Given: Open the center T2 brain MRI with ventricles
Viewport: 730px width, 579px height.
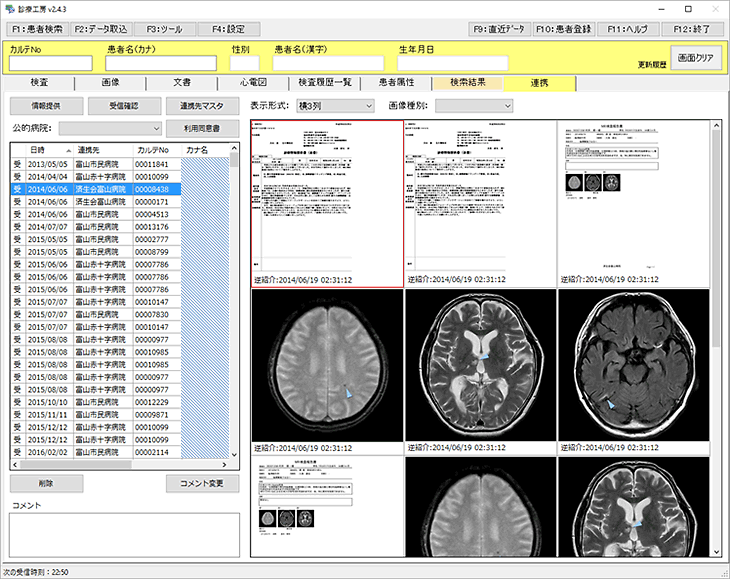Looking at the screenshot, I should (480, 365).
